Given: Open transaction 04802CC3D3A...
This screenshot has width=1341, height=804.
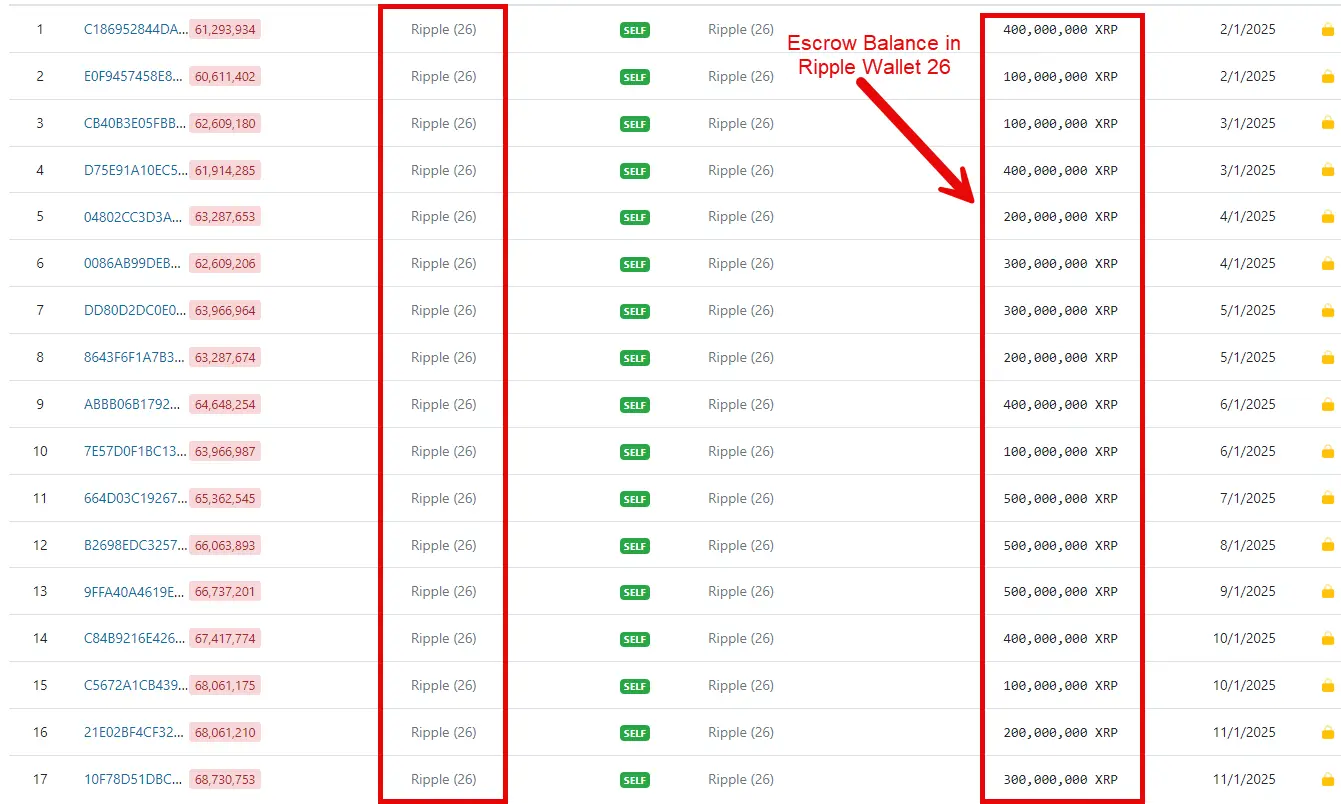Looking at the screenshot, I should (134, 217).
